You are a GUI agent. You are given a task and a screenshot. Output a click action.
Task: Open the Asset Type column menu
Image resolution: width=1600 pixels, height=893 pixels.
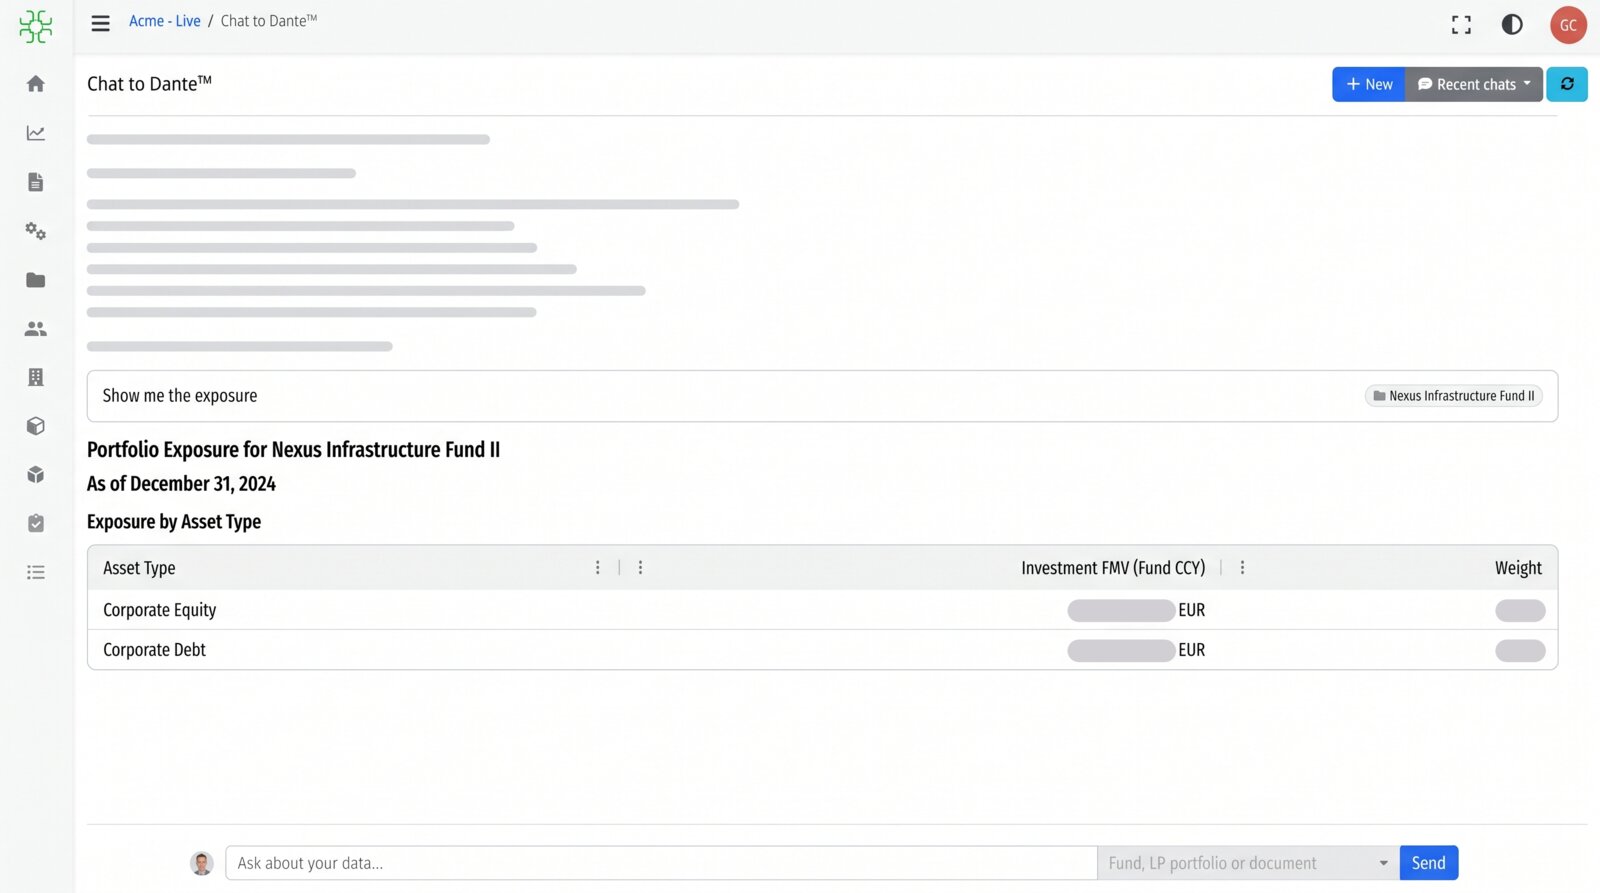click(x=598, y=568)
